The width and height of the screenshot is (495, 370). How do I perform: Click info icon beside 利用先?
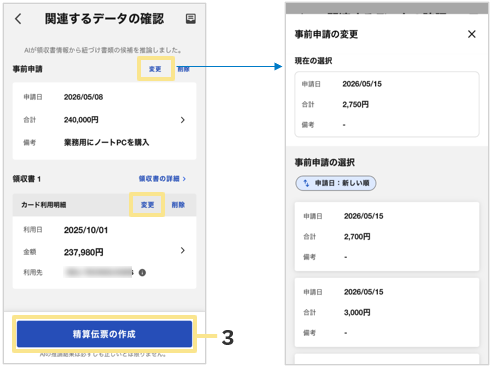coord(142,273)
